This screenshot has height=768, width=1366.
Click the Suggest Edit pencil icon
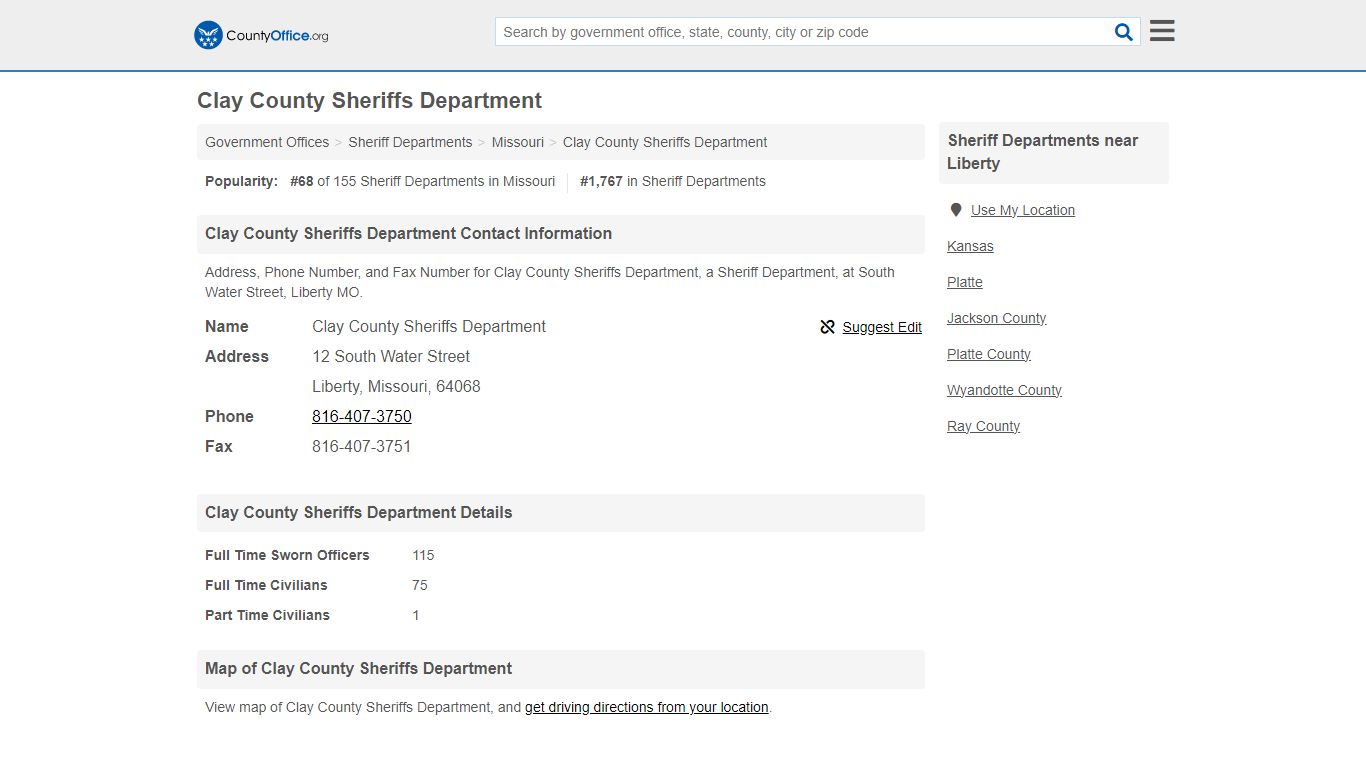[x=827, y=327]
